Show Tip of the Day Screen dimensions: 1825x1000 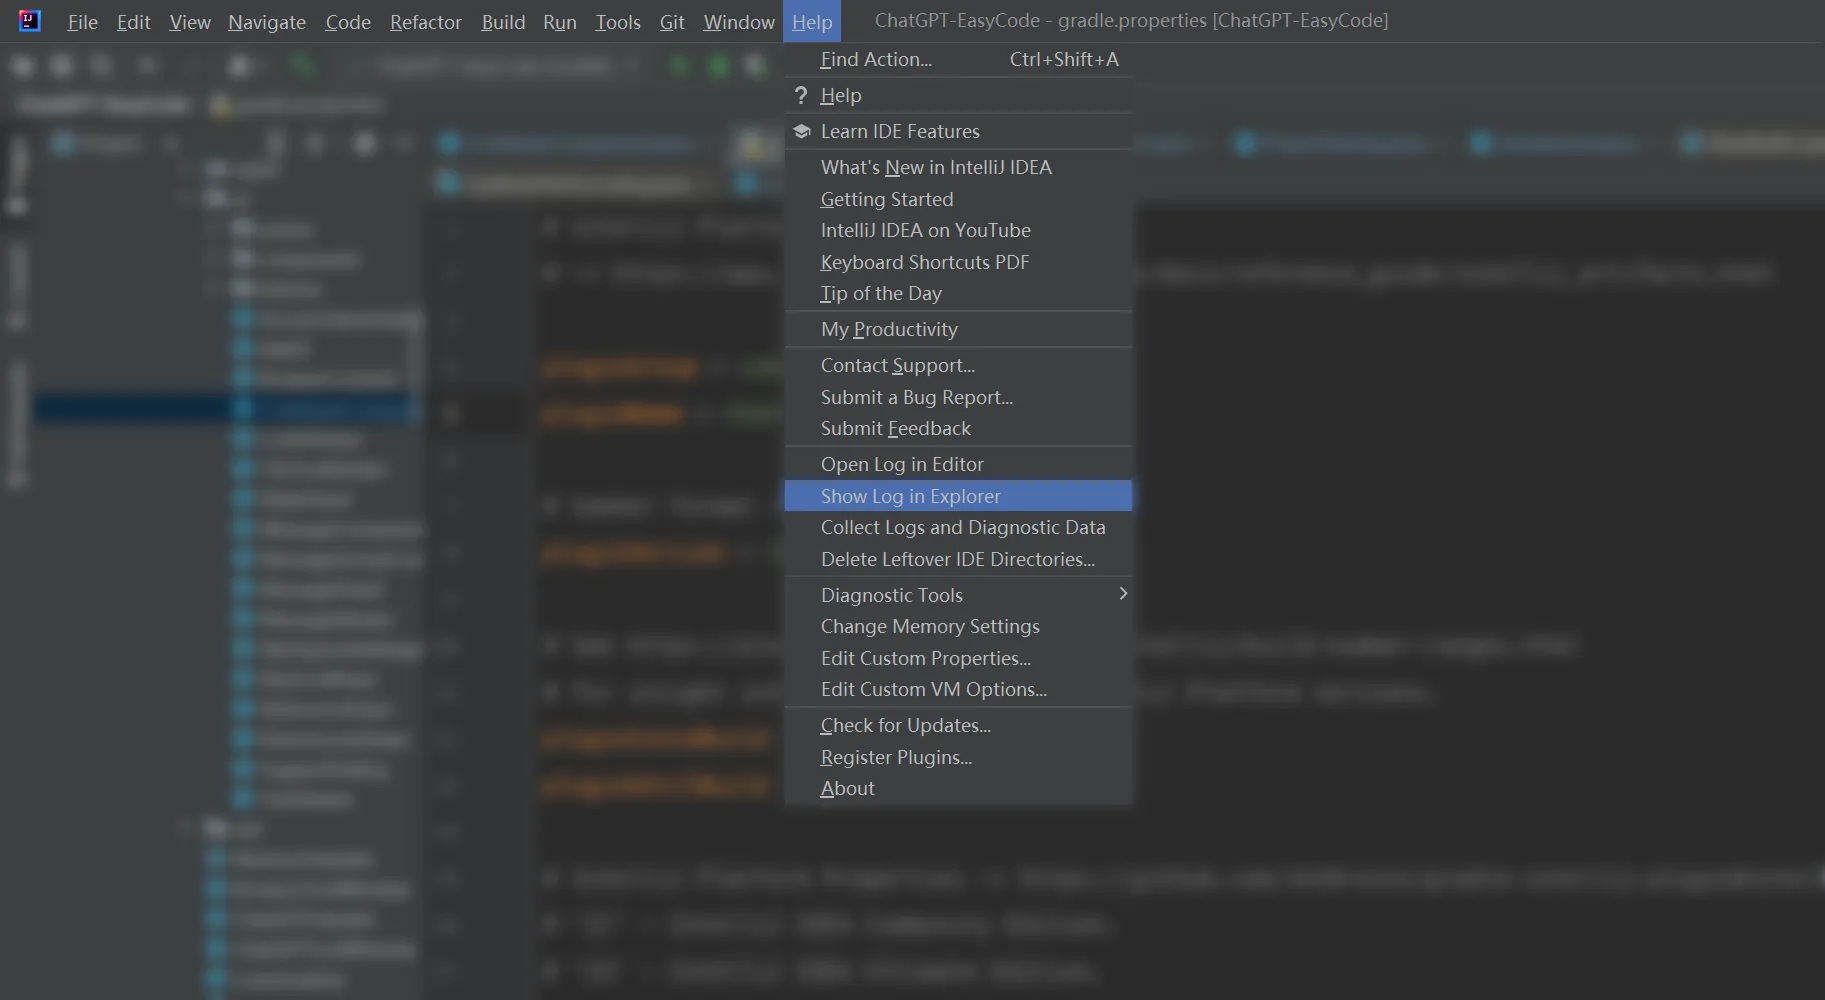click(958, 293)
